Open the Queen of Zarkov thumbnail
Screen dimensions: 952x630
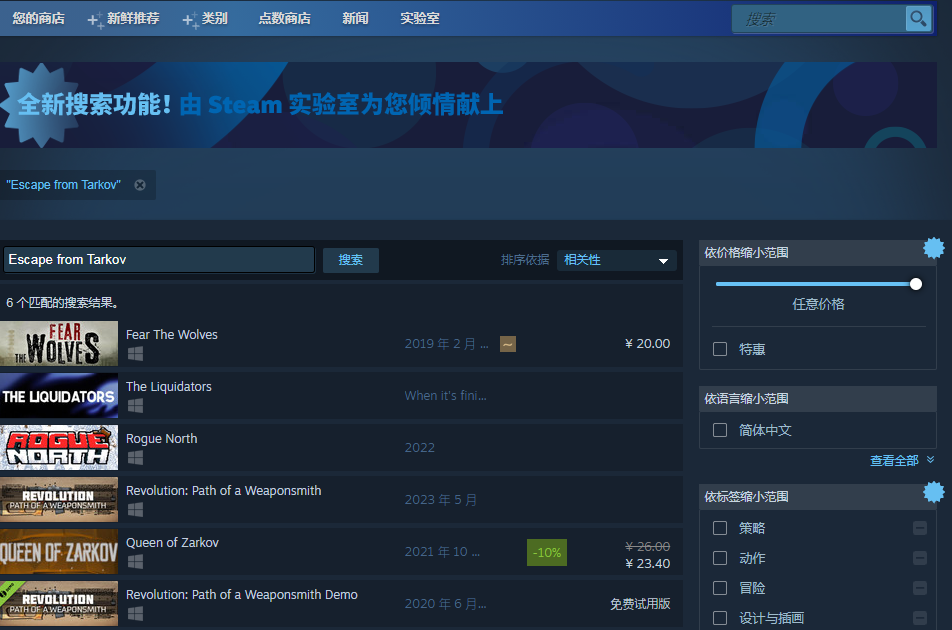point(59,552)
